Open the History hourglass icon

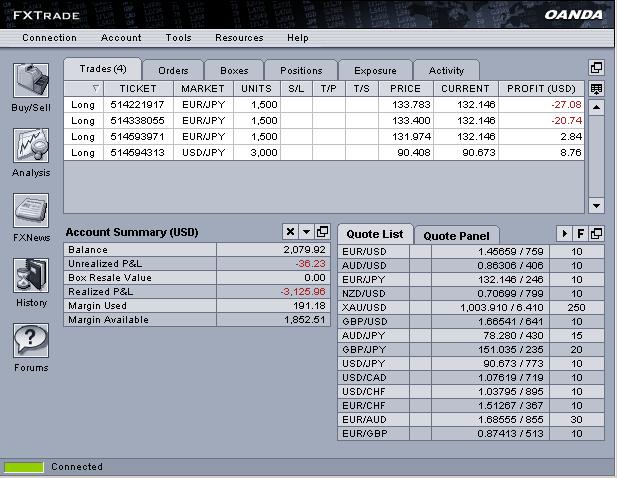point(31,275)
